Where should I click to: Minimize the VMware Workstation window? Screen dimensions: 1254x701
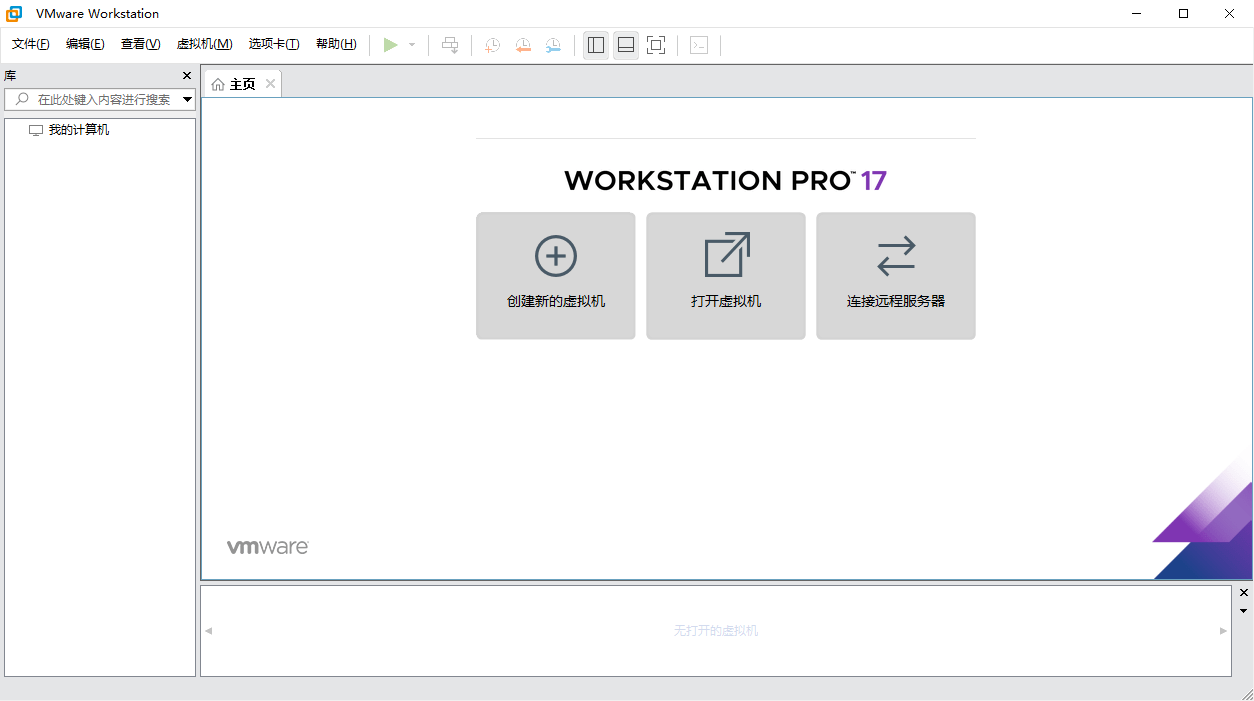pyautogui.click(x=1138, y=14)
